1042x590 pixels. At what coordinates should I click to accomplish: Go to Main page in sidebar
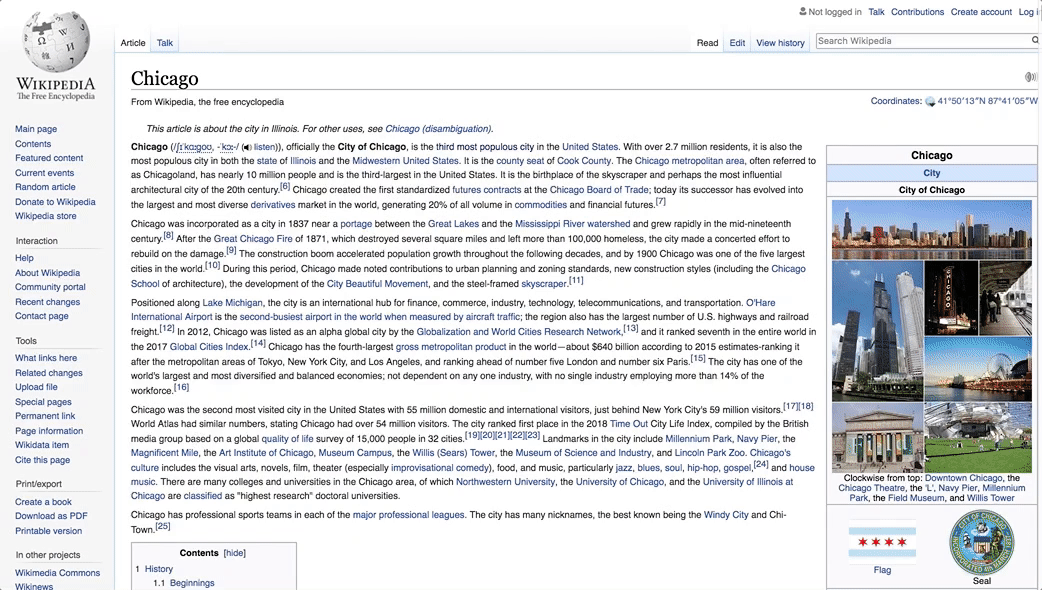36,129
